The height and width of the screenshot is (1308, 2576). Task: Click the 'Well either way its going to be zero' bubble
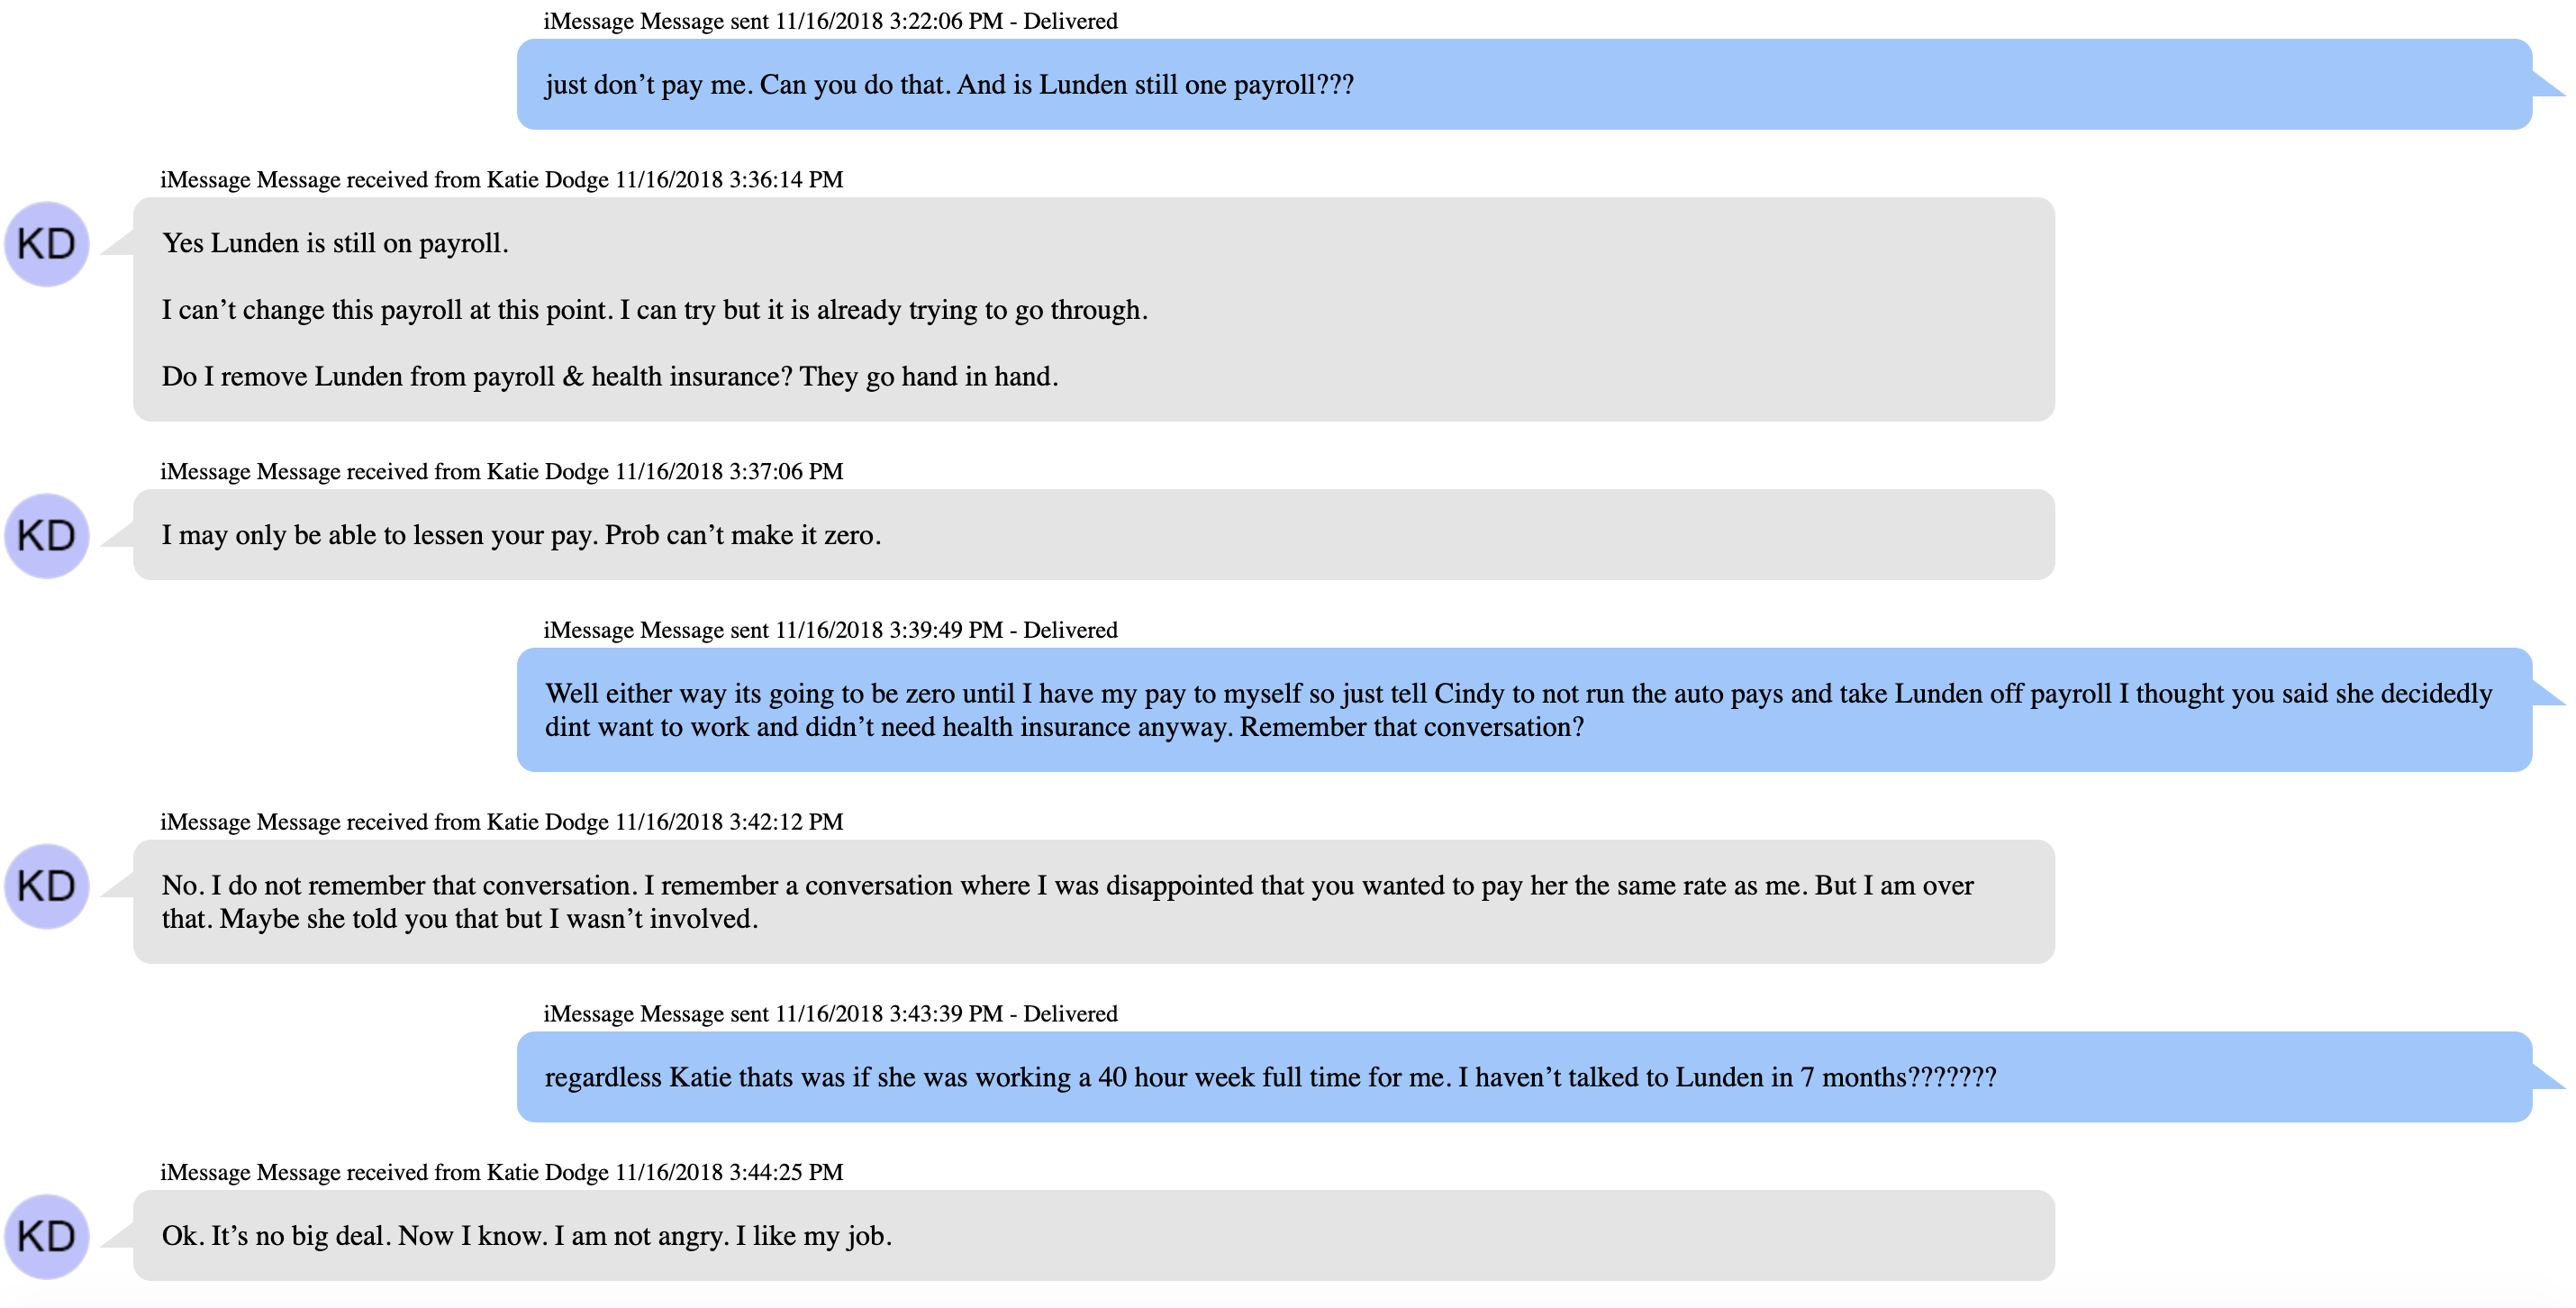1524,710
